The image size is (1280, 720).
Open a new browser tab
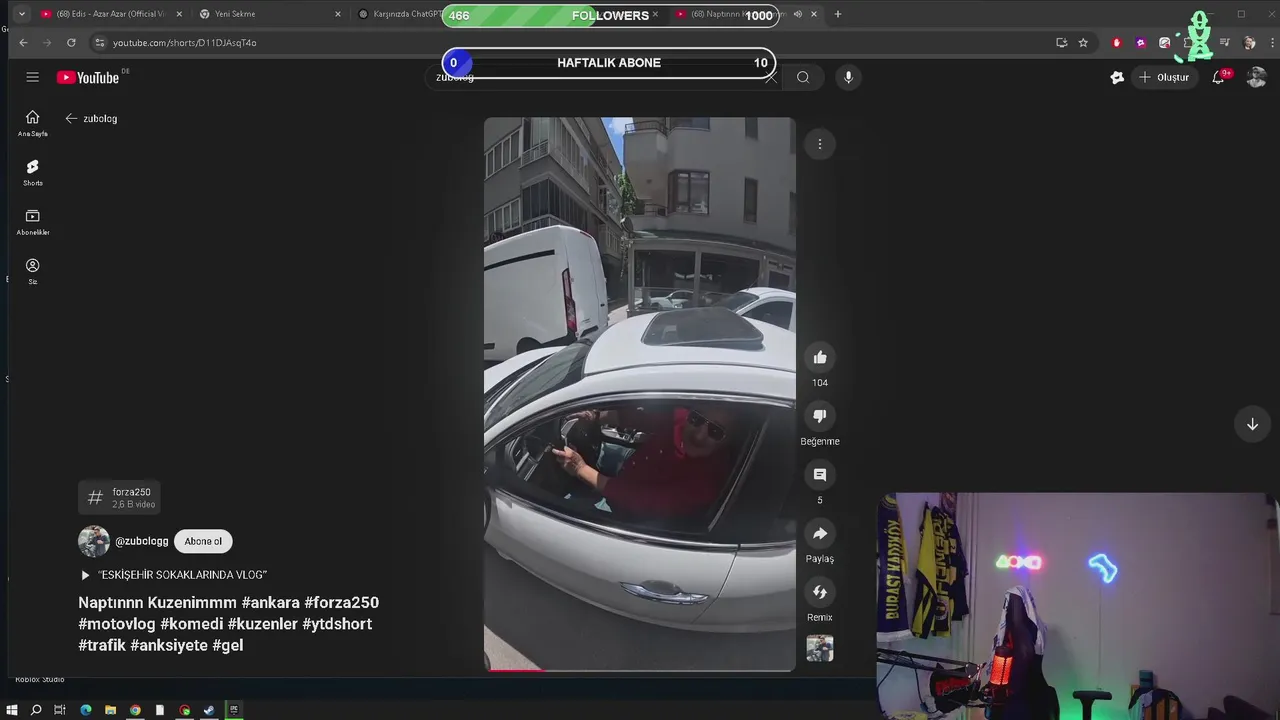pos(838,14)
